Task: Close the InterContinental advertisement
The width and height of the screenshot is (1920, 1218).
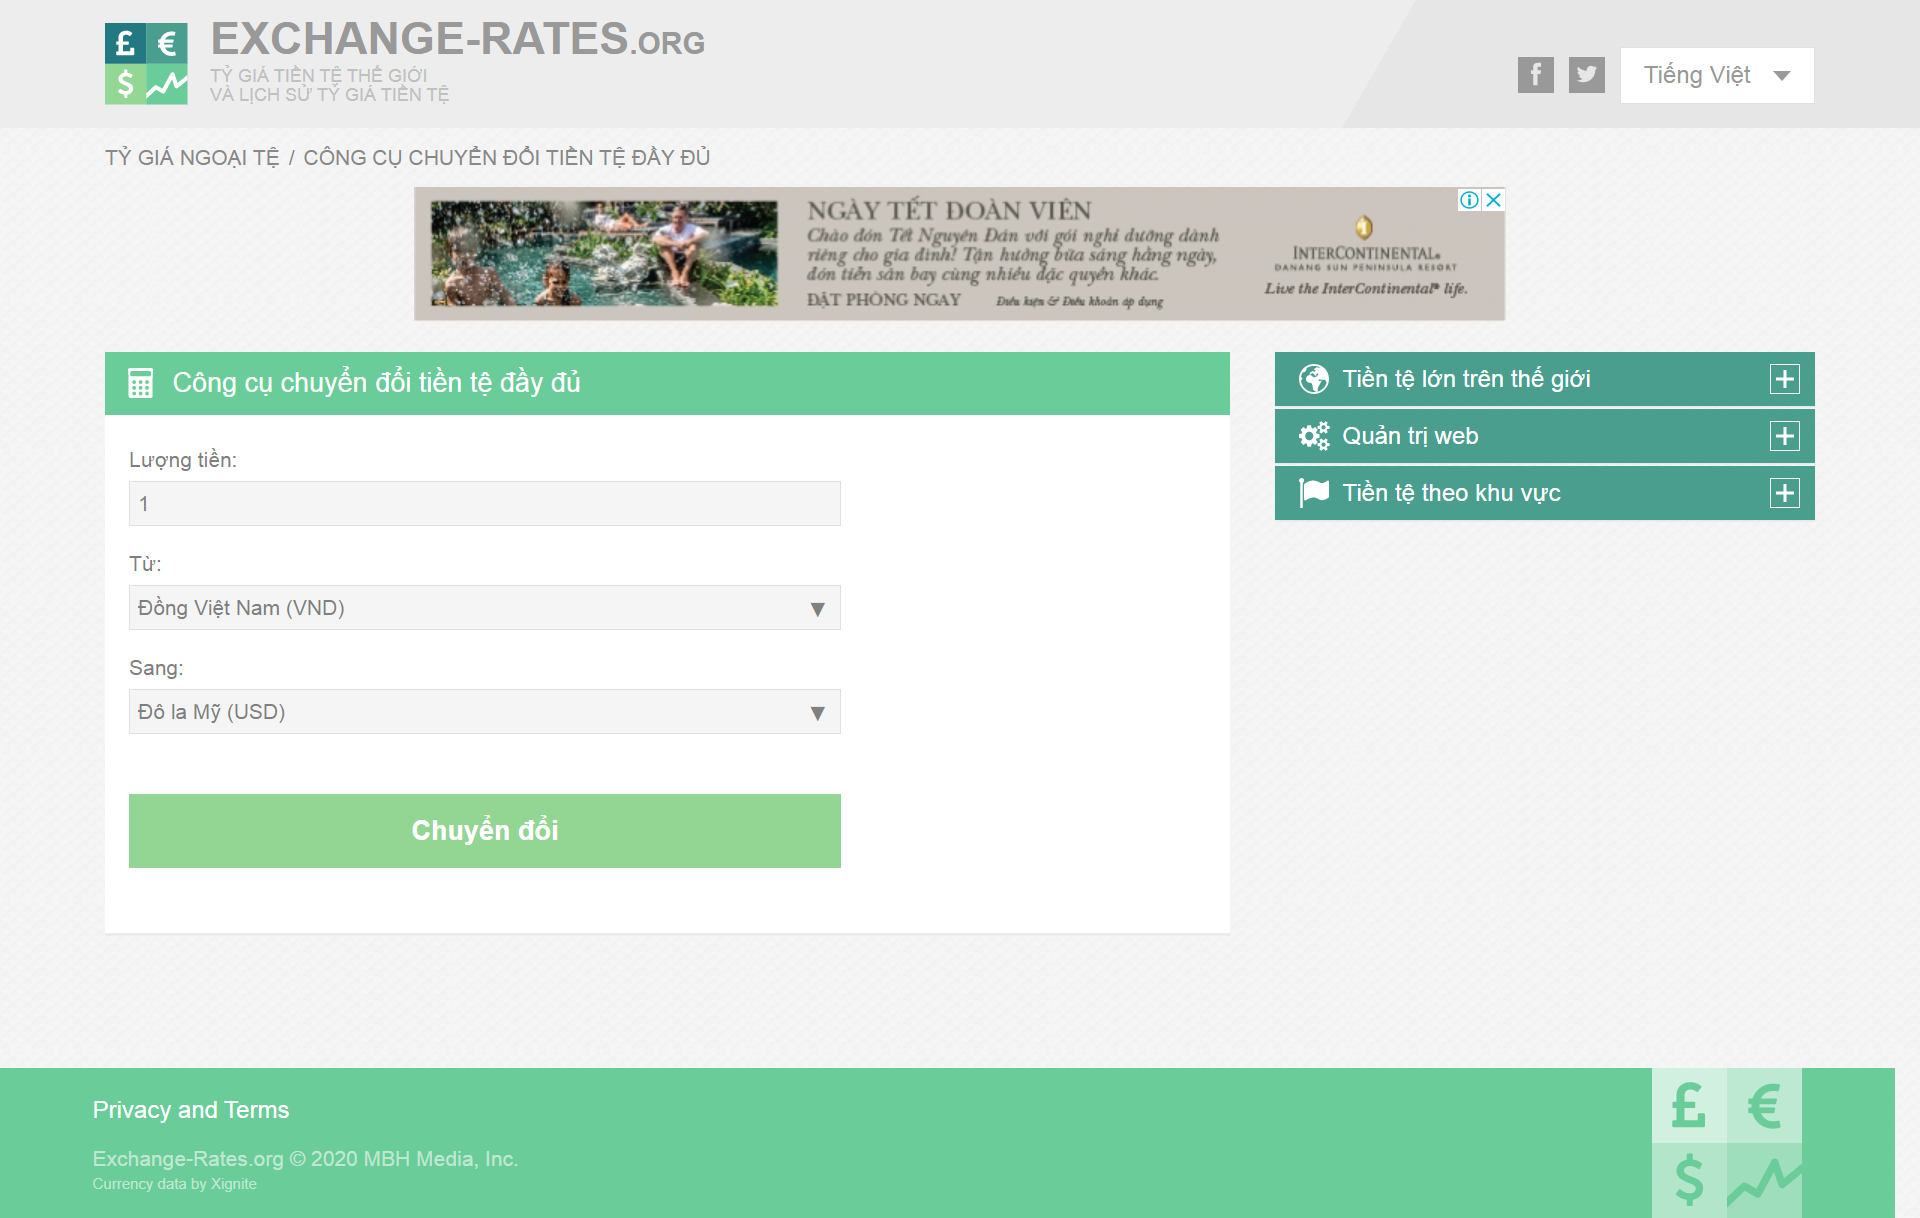Action: point(1494,200)
